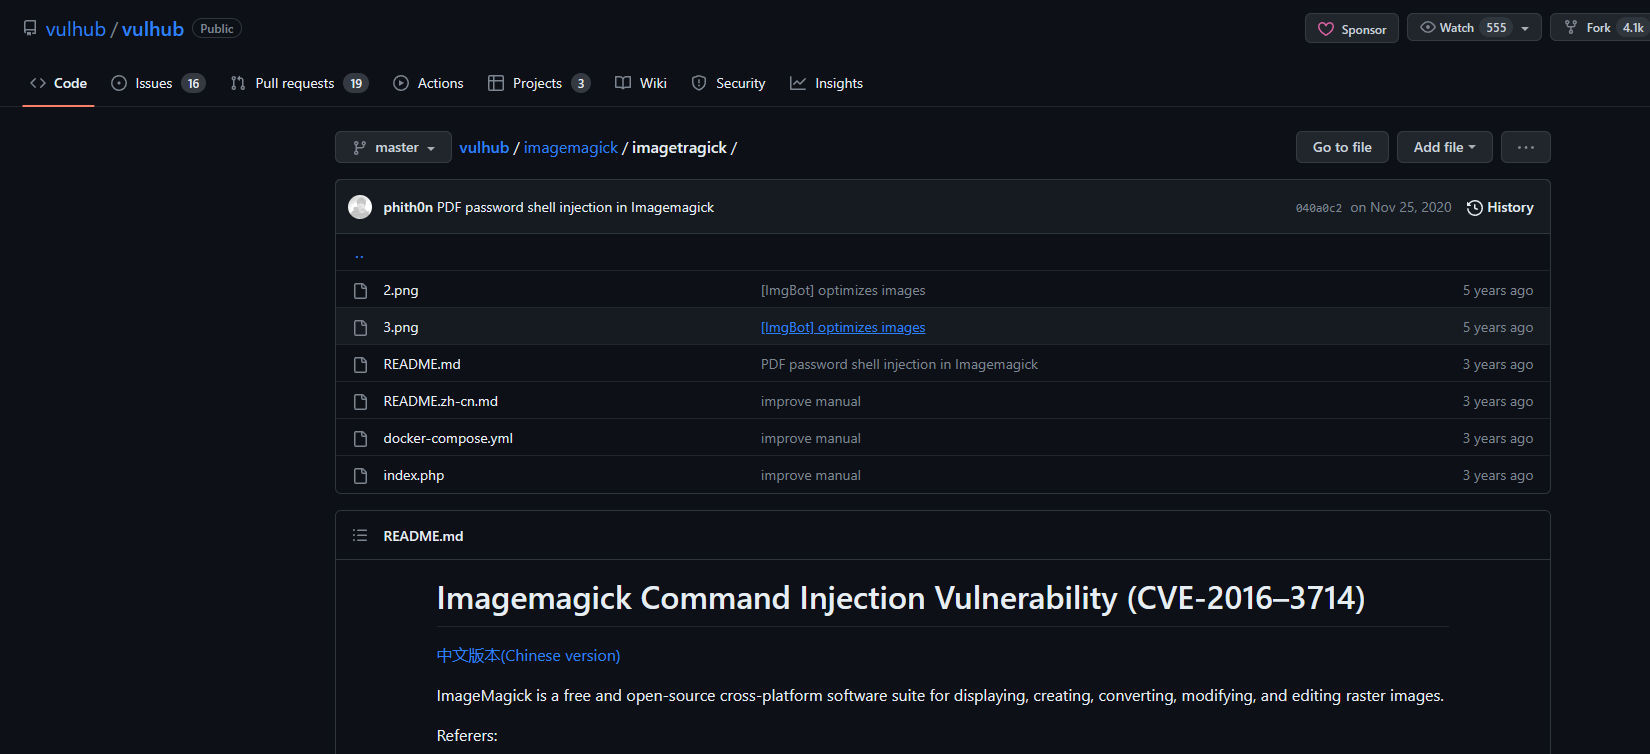Open the 3.png file
Viewport: 1650px width, 754px height.
coord(401,328)
